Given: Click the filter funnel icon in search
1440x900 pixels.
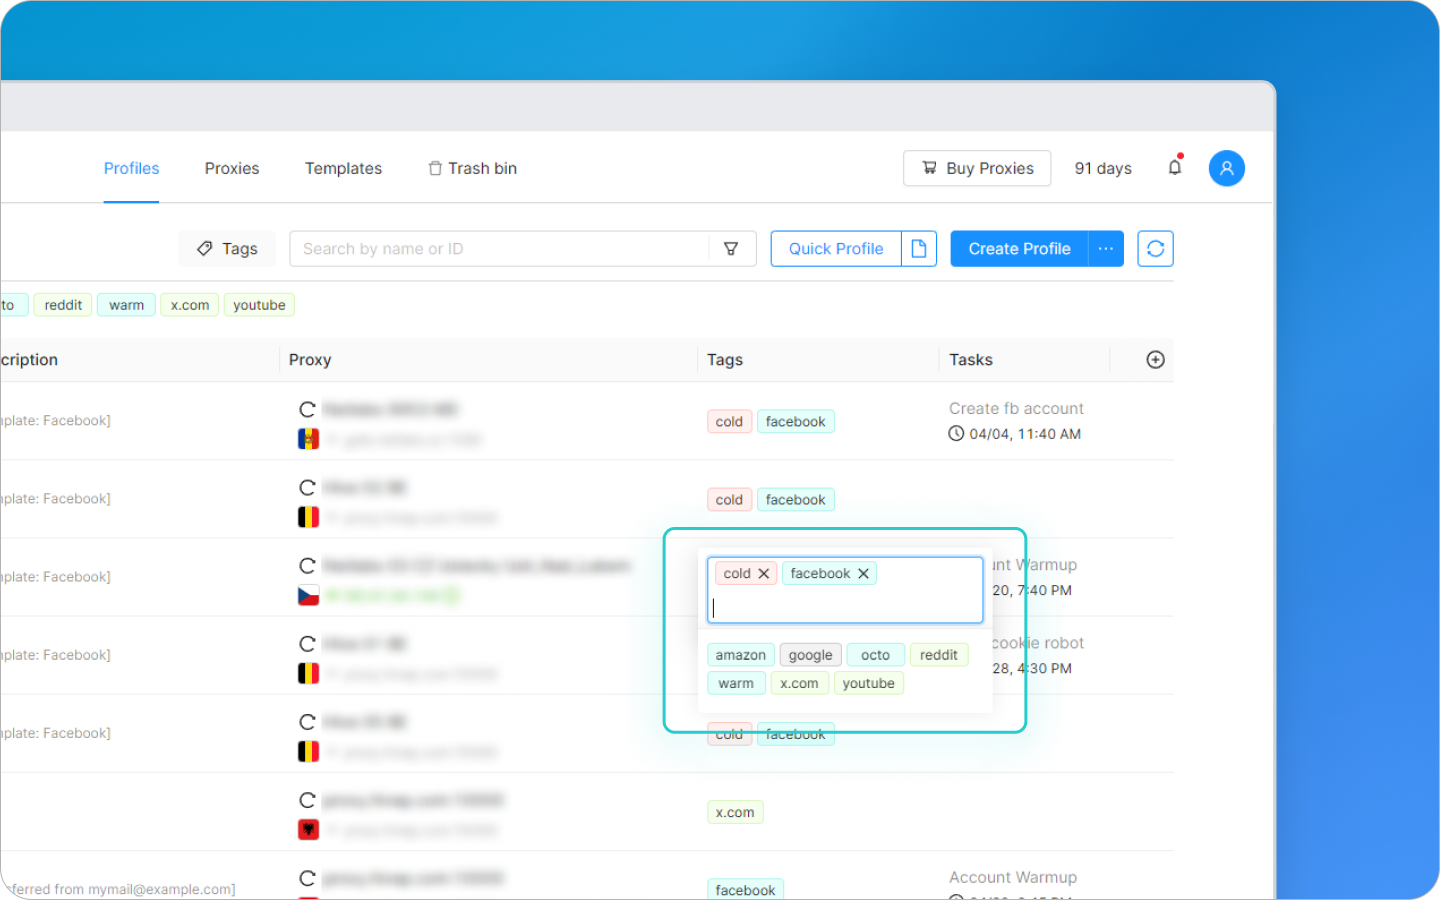Looking at the screenshot, I should pos(731,249).
